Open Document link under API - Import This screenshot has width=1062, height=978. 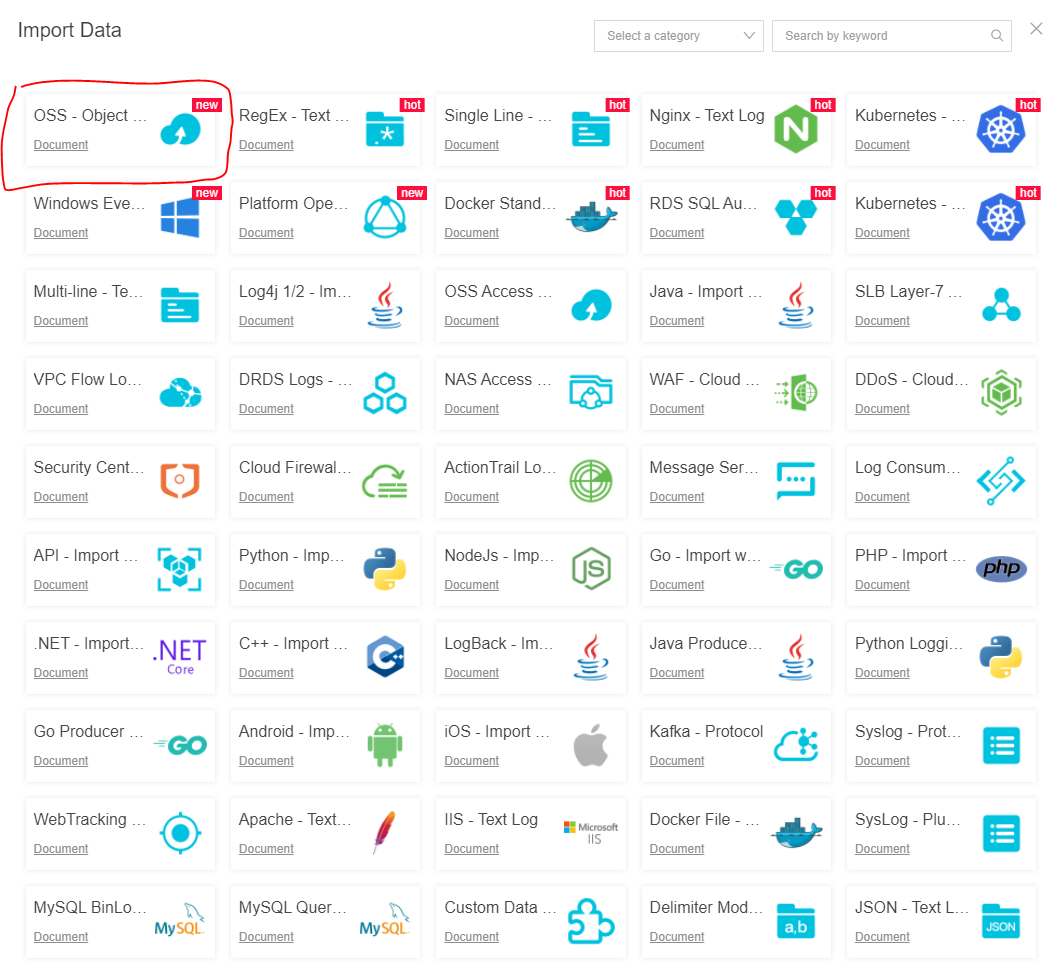[x=61, y=585]
